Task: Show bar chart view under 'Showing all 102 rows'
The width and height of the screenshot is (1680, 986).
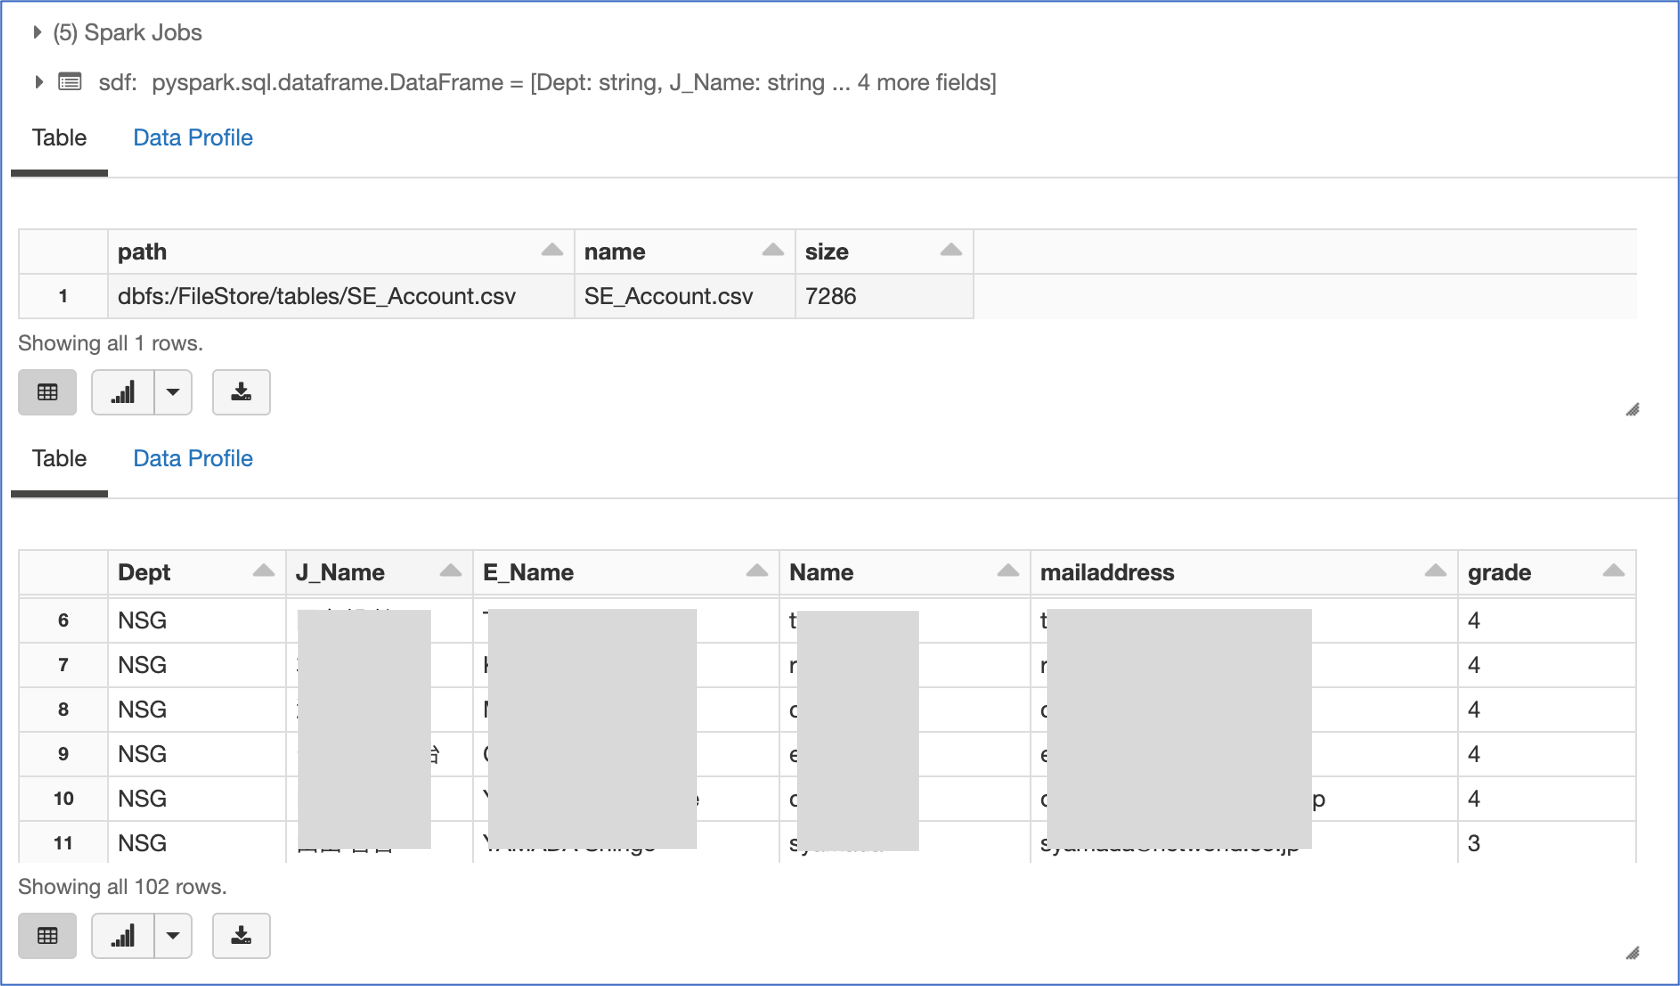Action: [123, 936]
